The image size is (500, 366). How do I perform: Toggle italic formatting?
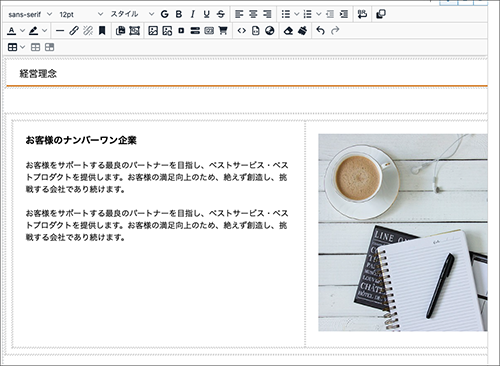click(193, 14)
